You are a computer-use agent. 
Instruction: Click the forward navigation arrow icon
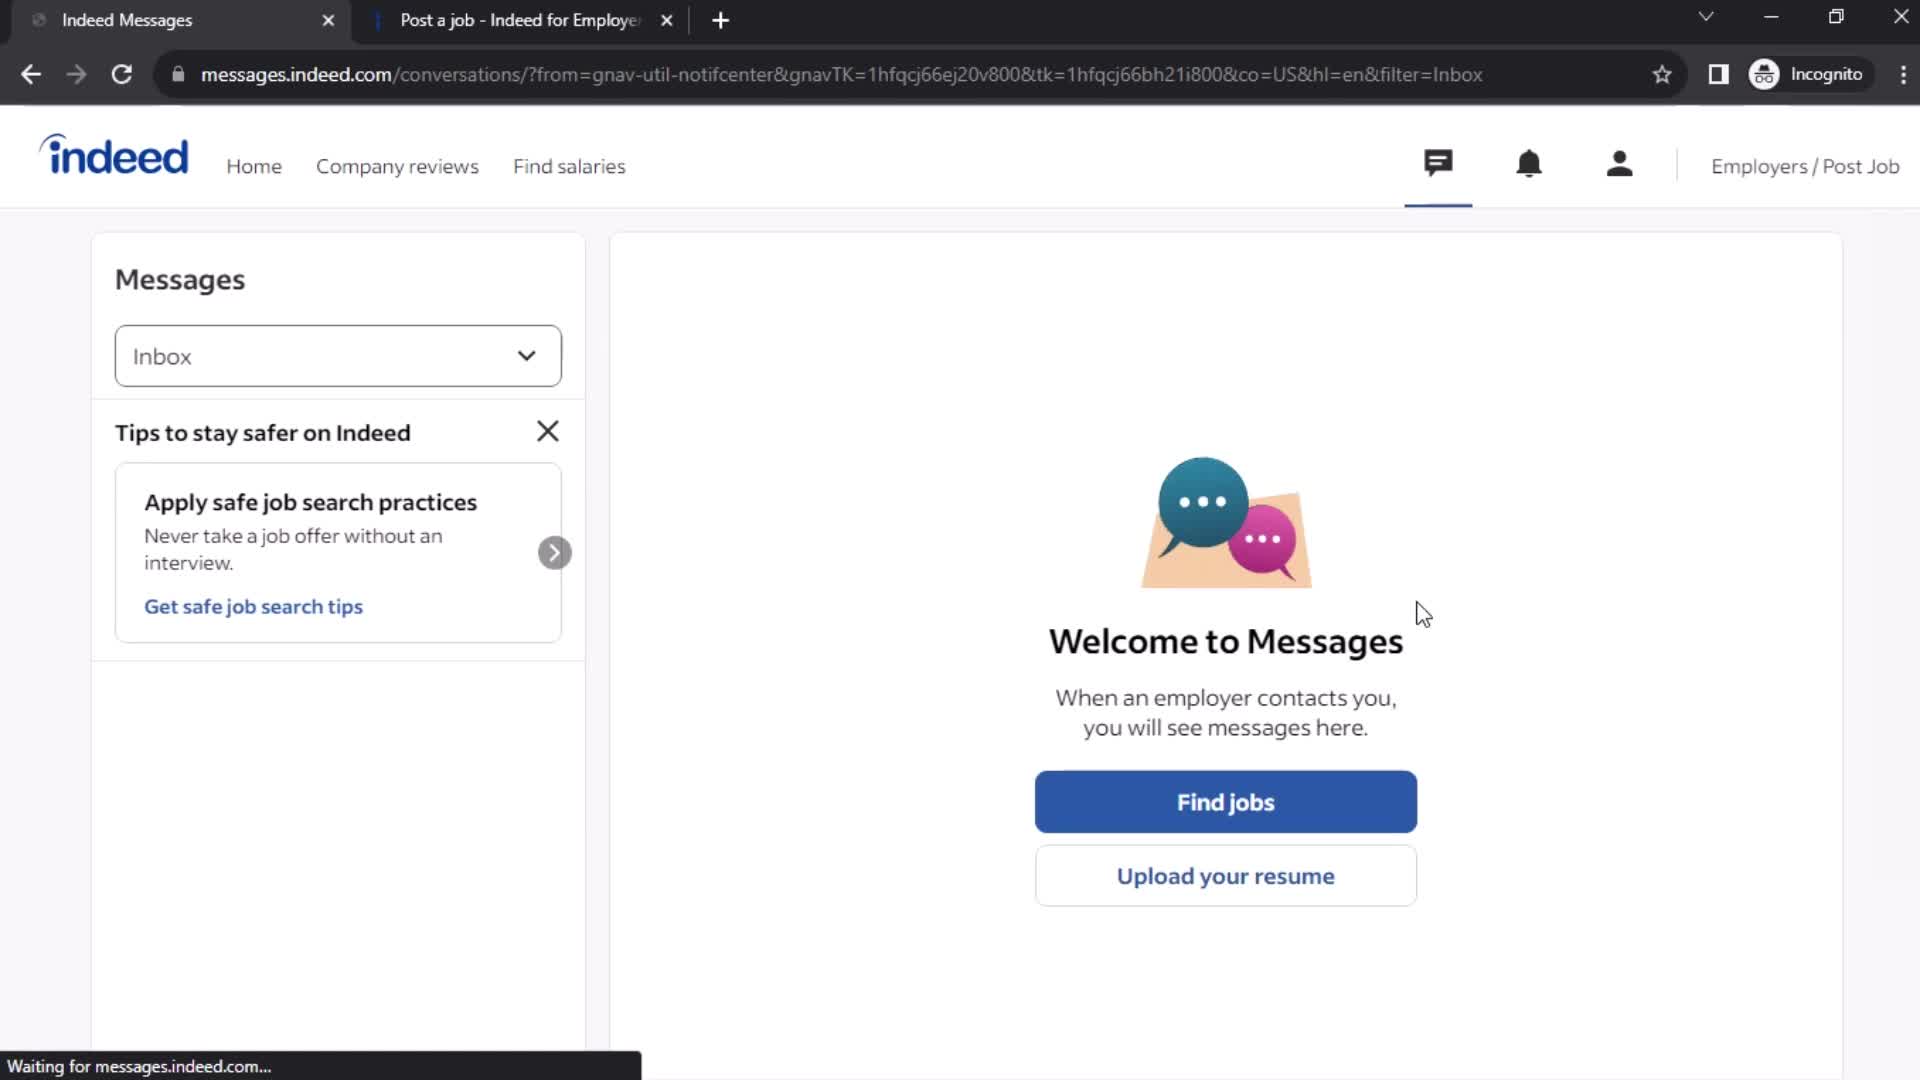pos(76,74)
